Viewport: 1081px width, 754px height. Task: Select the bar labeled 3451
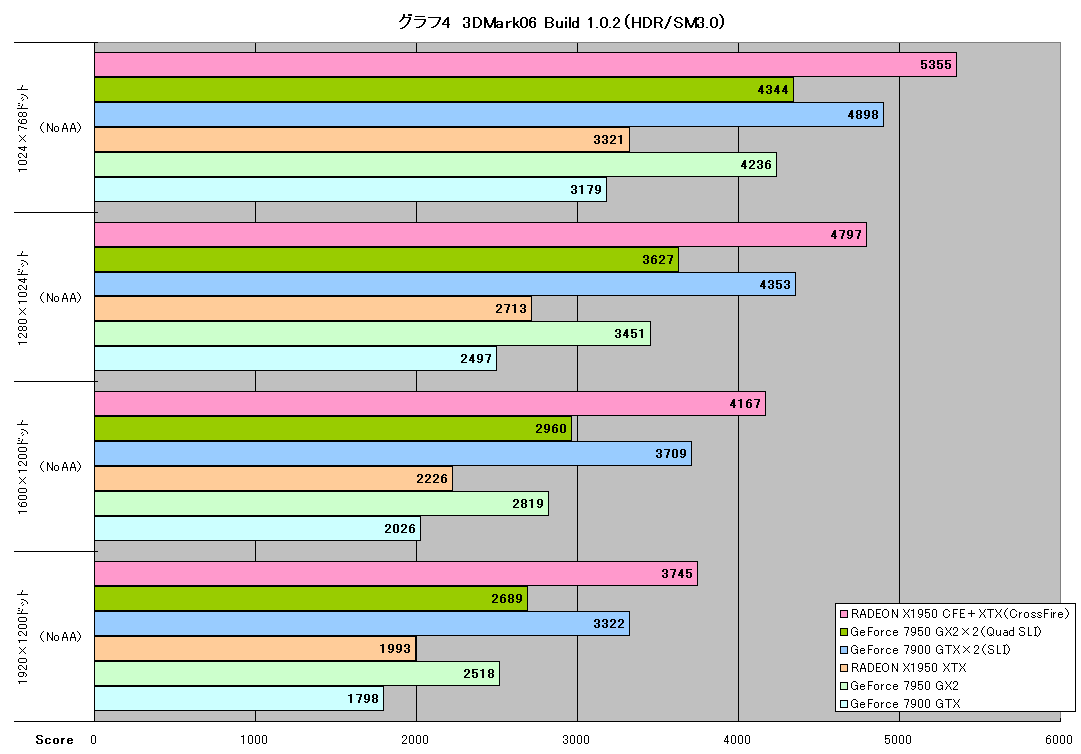pyautogui.click(x=372, y=334)
